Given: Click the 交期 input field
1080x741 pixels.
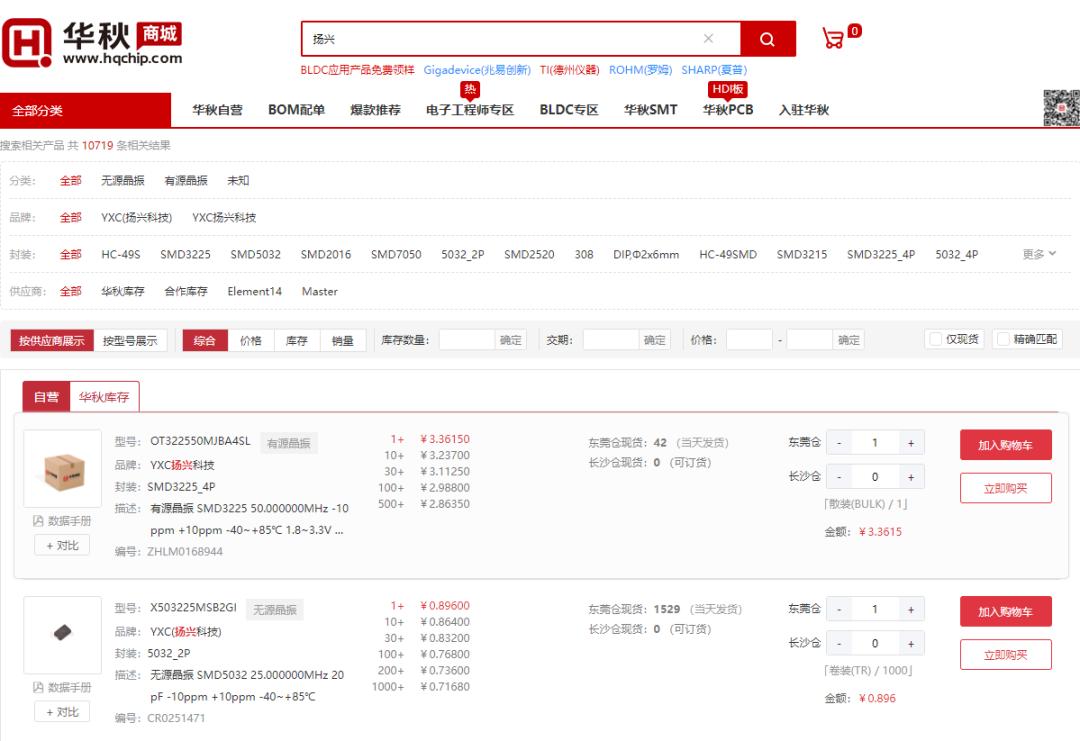Looking at the screenshot, I should (x=611, y=340).
